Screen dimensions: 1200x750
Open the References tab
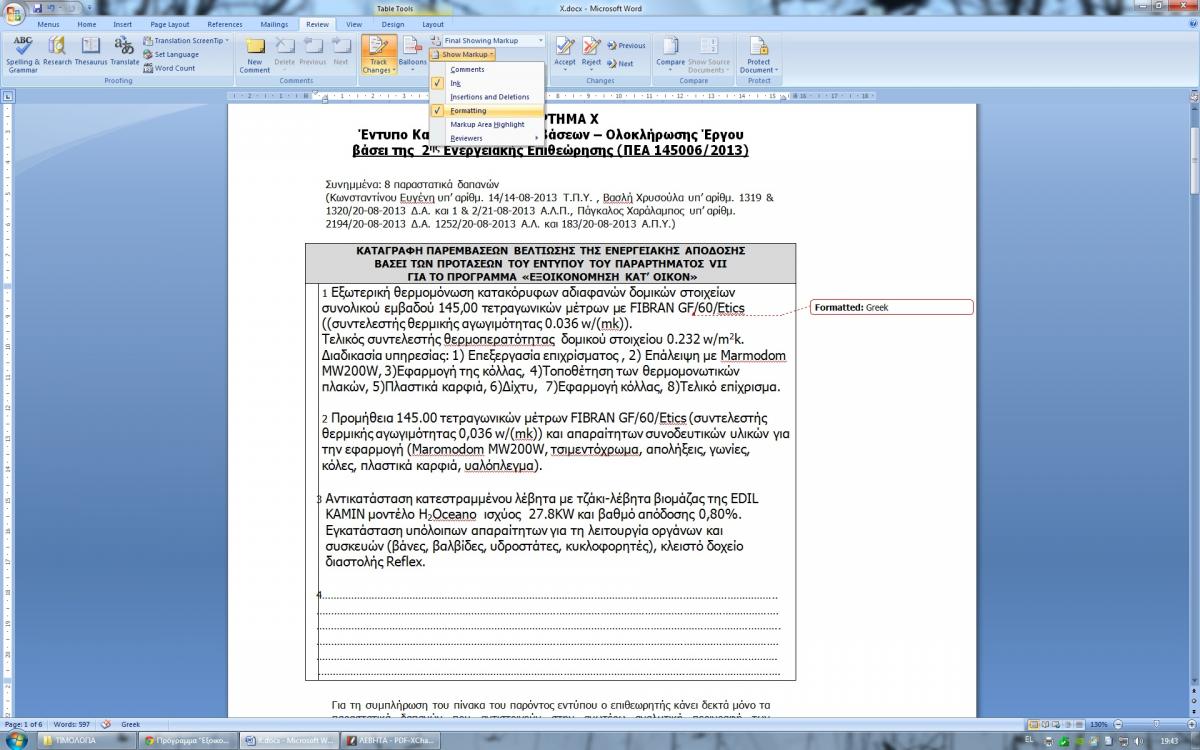[x=225, y=24]
